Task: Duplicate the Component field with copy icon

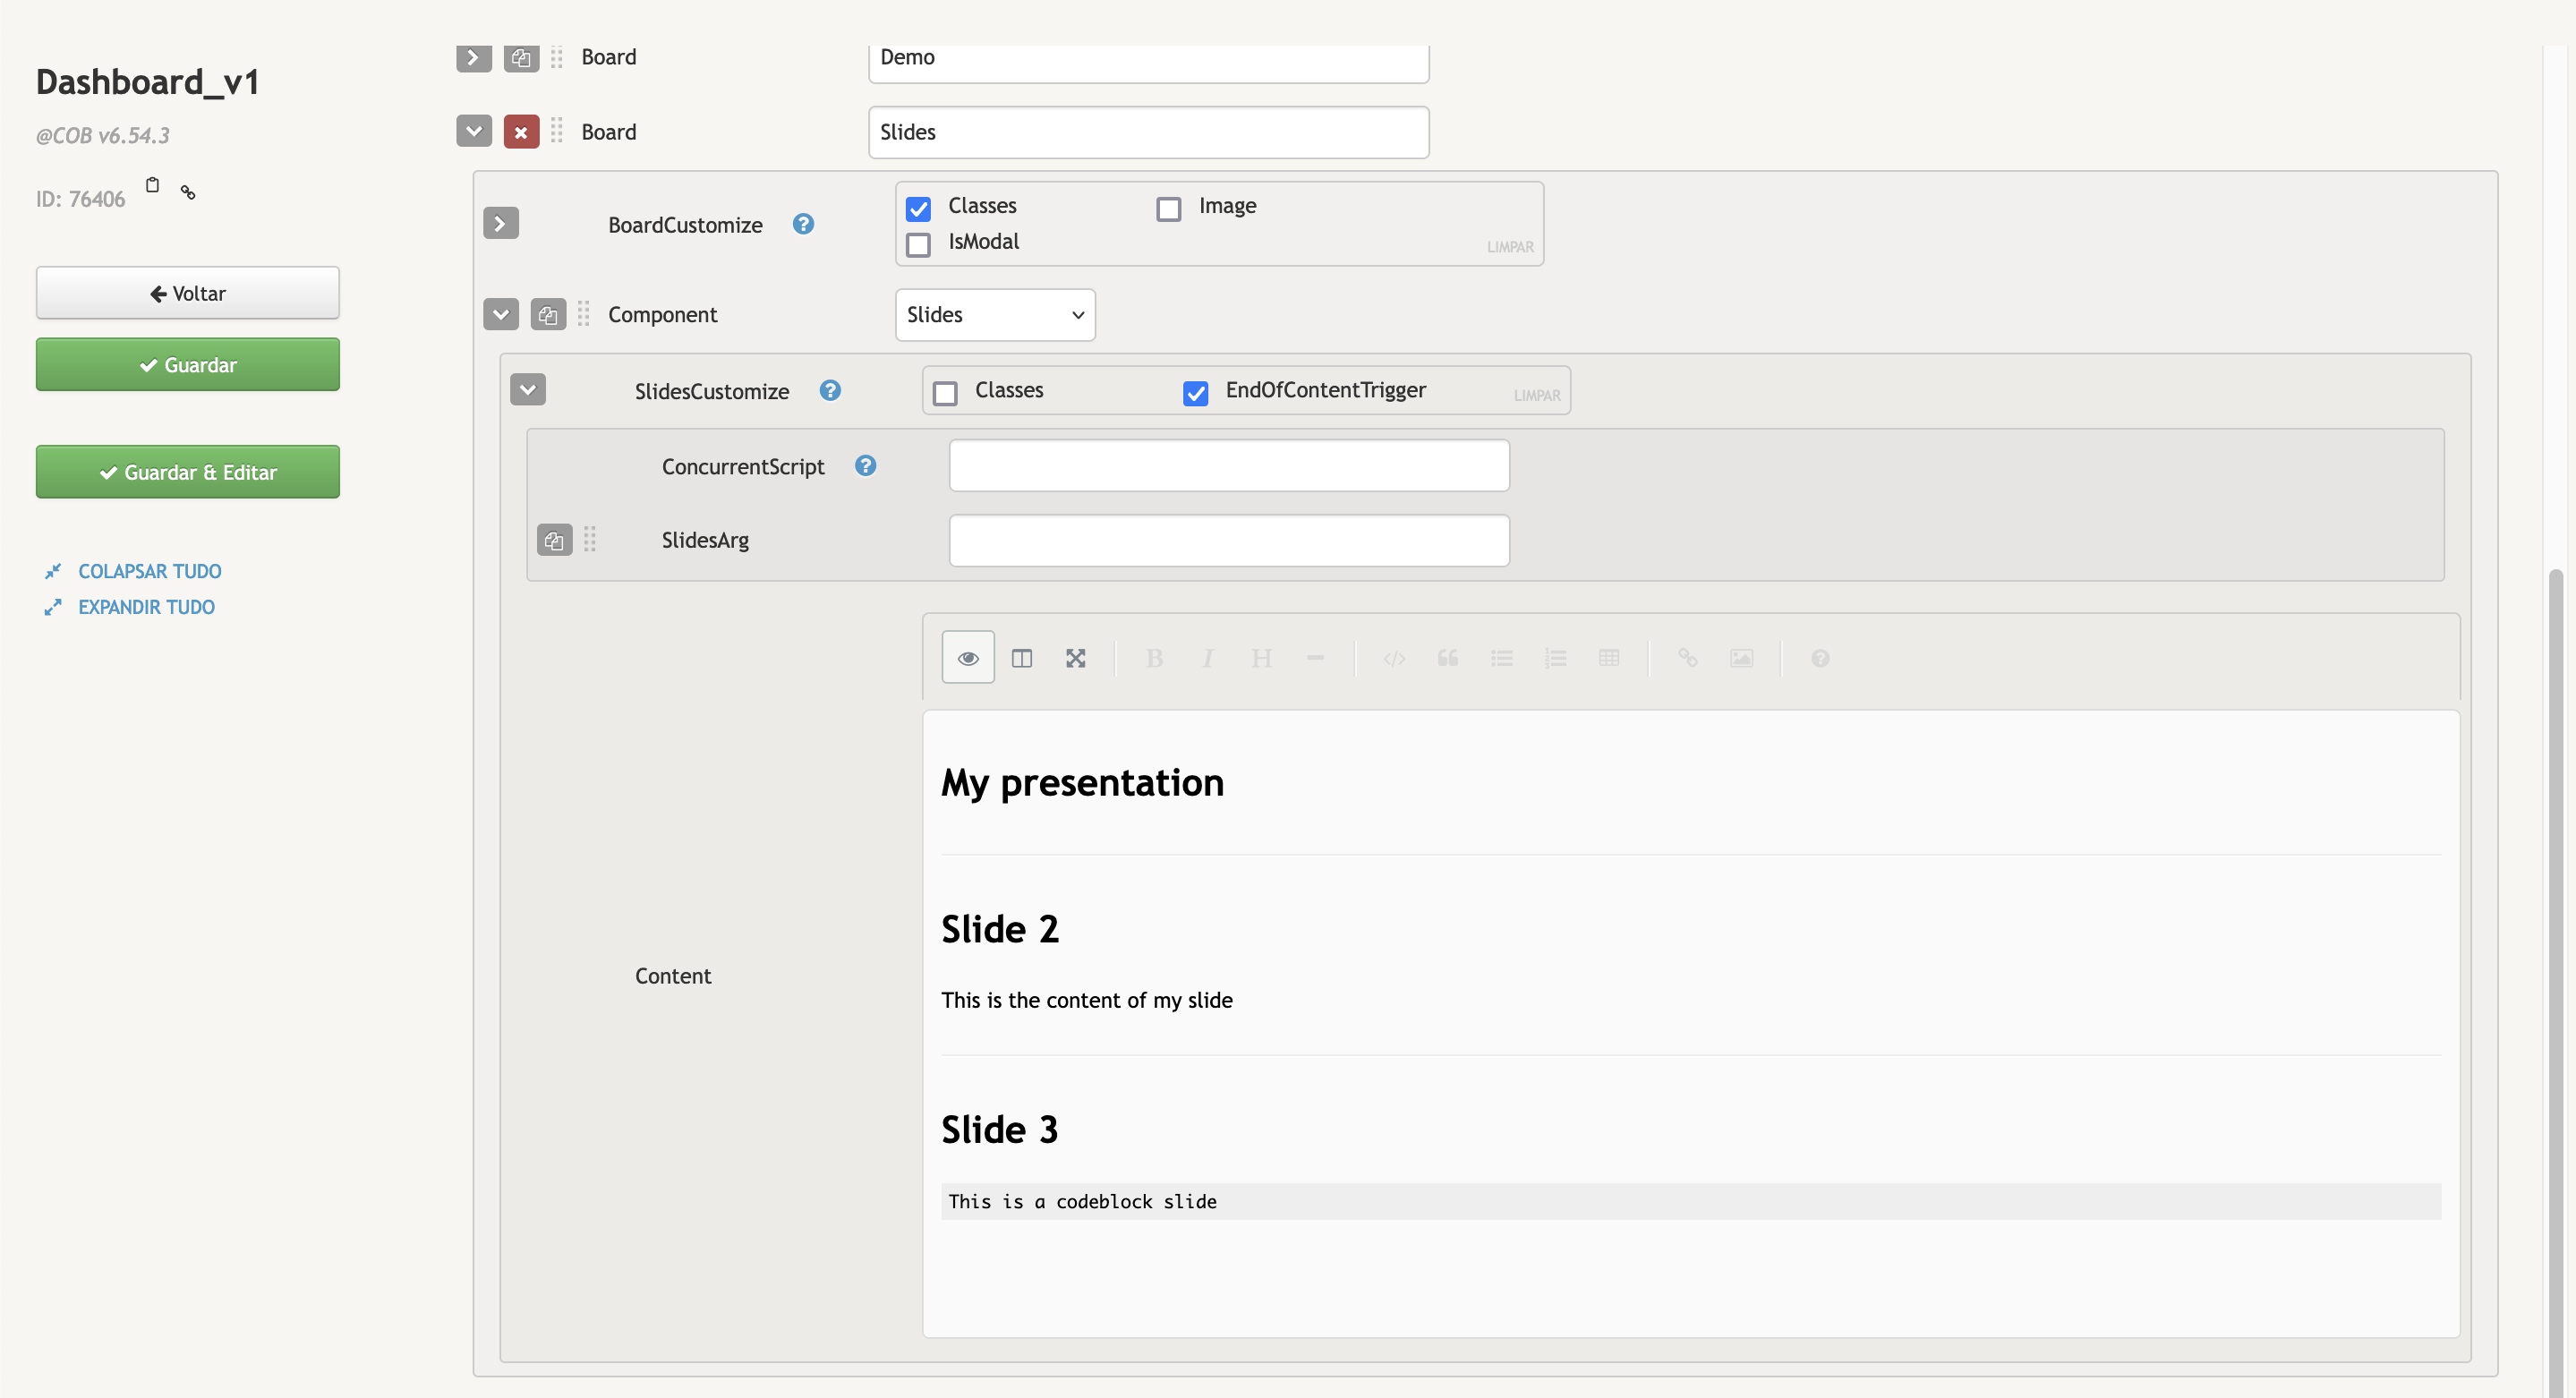Action: [547, 315]
